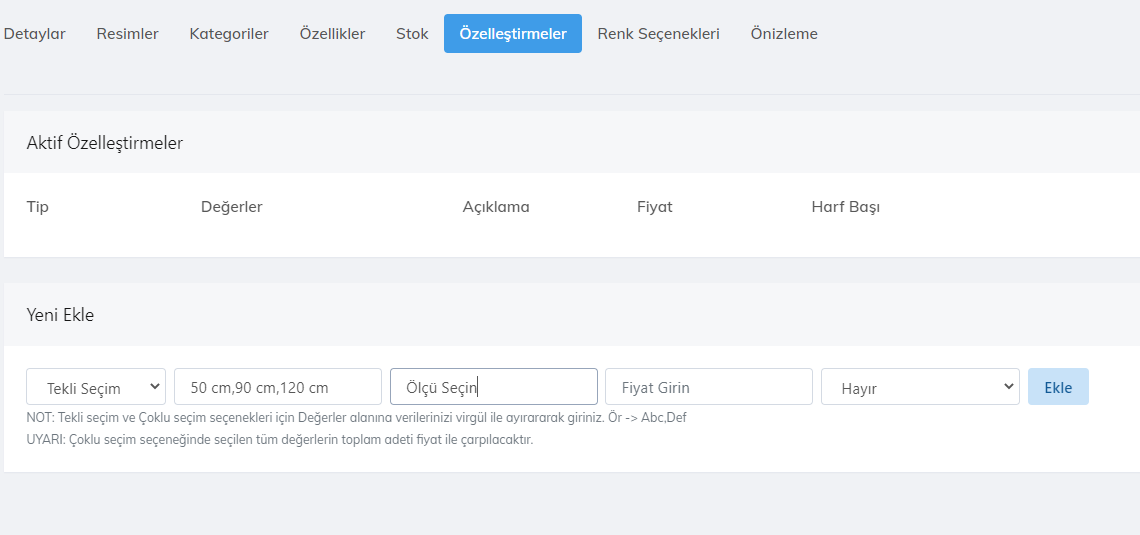Viewport: 1140px width, 535px height.
Task: Select the Açıklama column header
Action: point(495,207)
